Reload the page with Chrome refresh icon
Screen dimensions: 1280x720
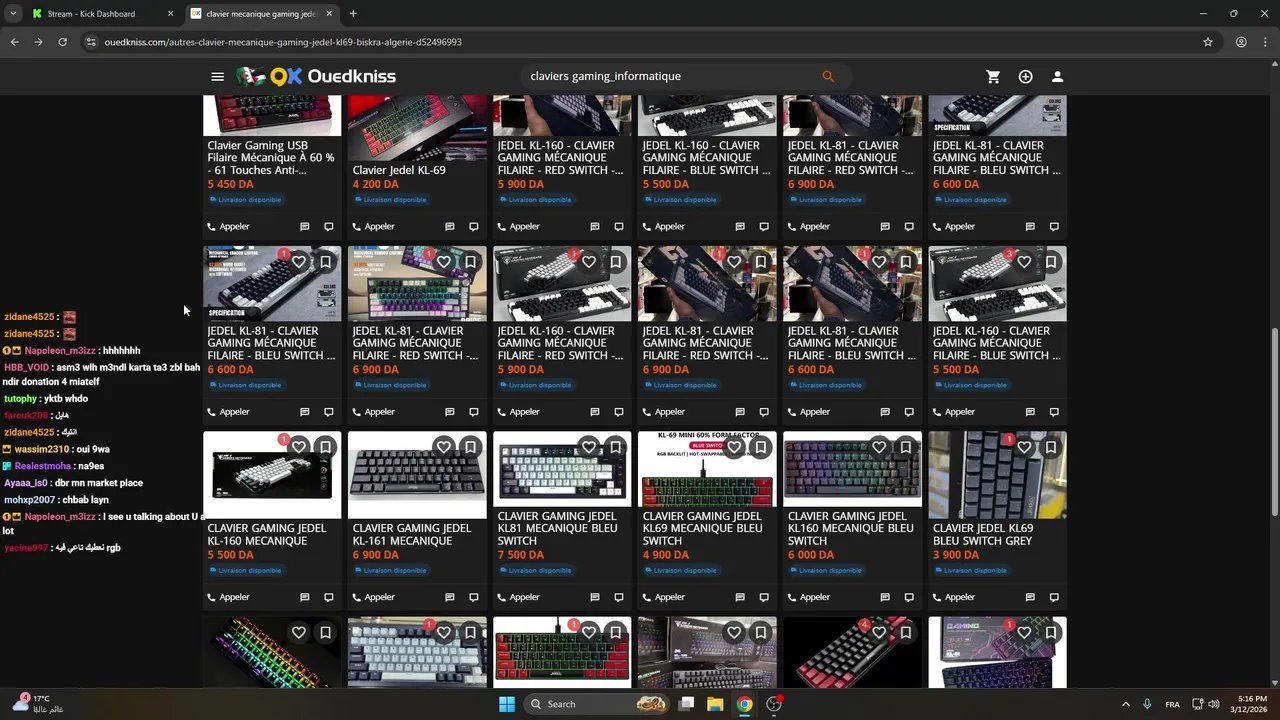[x=62, y=42]
